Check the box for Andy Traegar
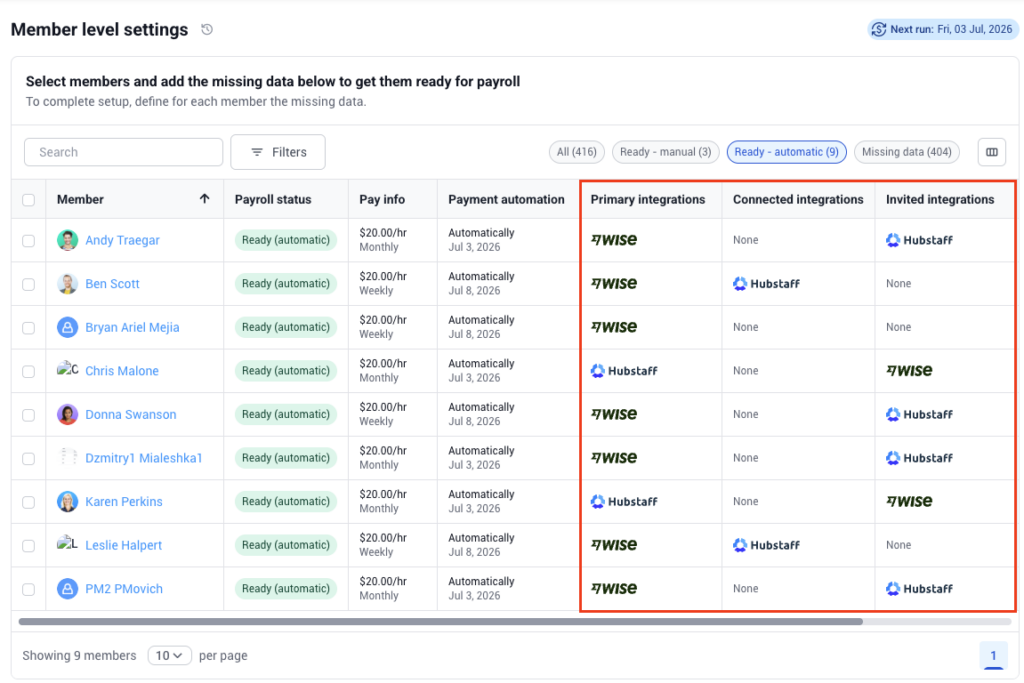 pos(28,241)
